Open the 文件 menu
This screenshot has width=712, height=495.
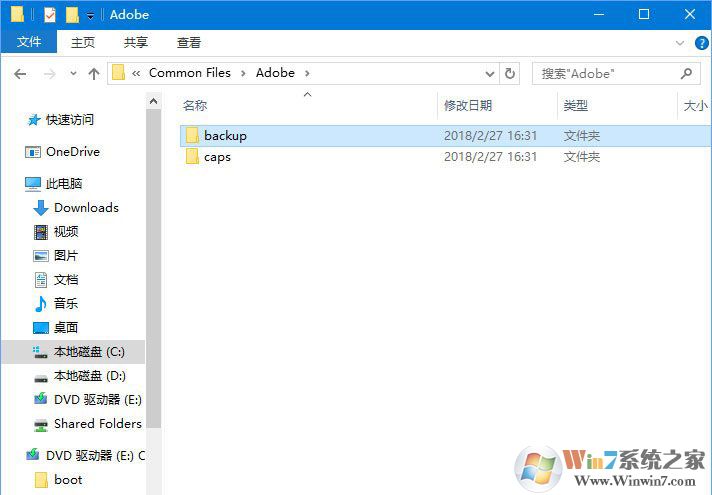click(x=29, y=42)
